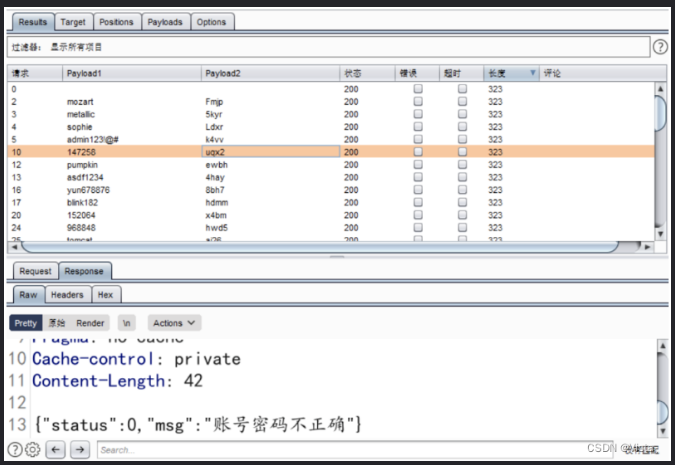Screen dimensions: 675x465
Task: Toggle timeout checkbox in mozart row
Action: tap(462, 101)
